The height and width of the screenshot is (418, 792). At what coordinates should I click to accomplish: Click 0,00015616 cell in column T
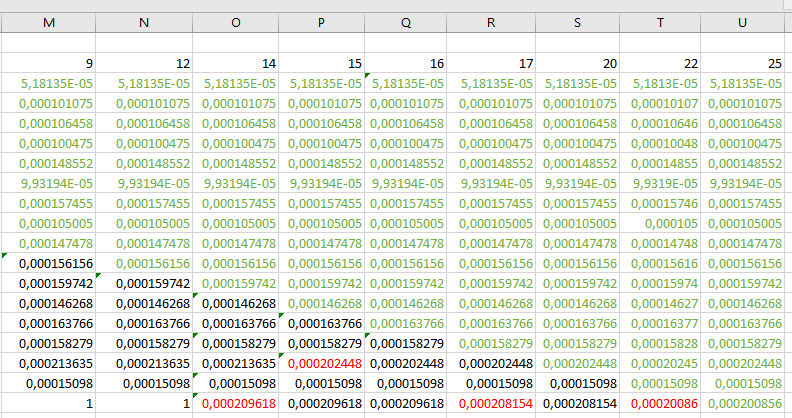(660, 264)
